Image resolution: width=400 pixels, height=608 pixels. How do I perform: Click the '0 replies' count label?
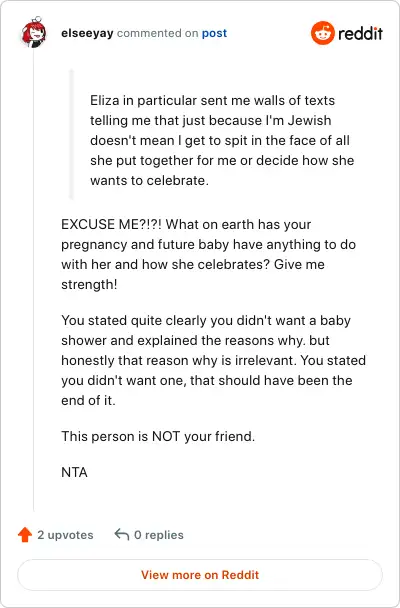coord(159,535)
